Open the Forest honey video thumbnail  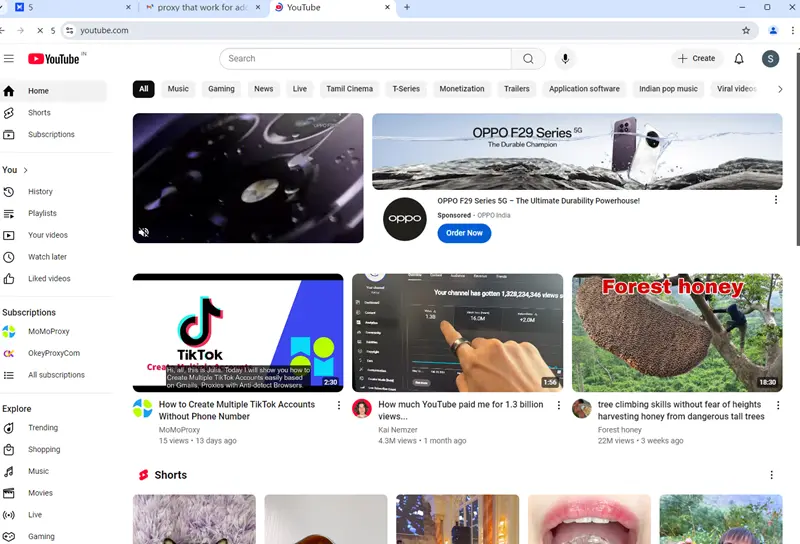point(677,333)
